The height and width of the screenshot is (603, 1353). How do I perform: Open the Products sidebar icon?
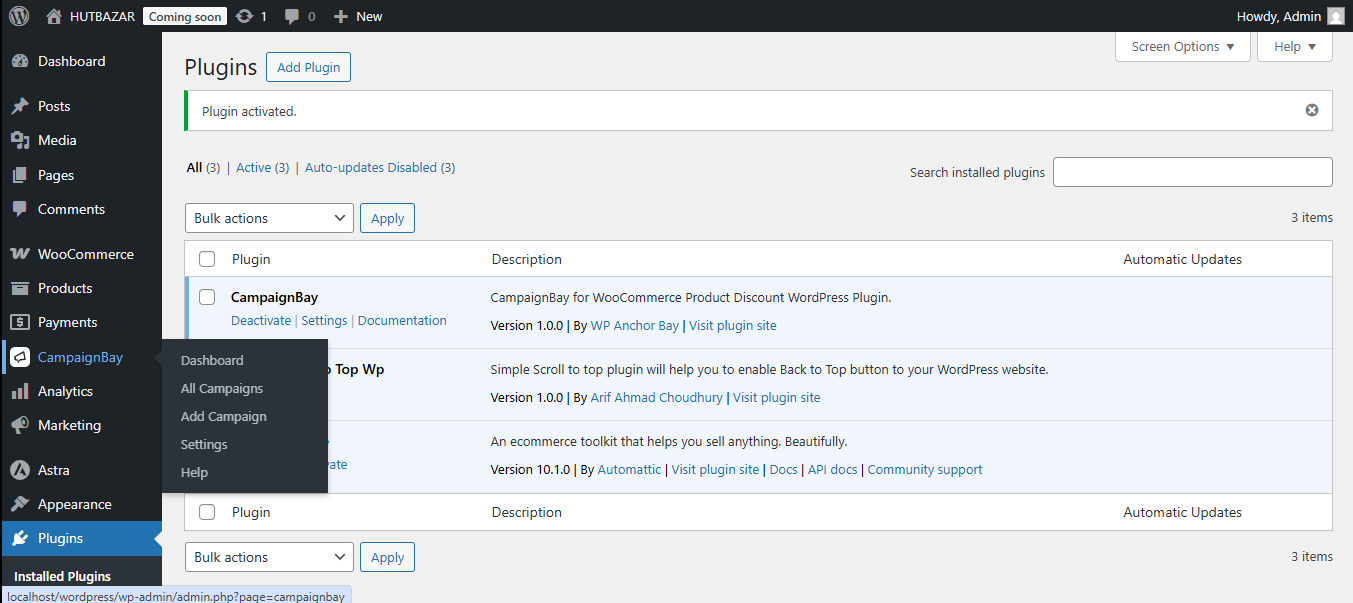click(x=20, y=288)
